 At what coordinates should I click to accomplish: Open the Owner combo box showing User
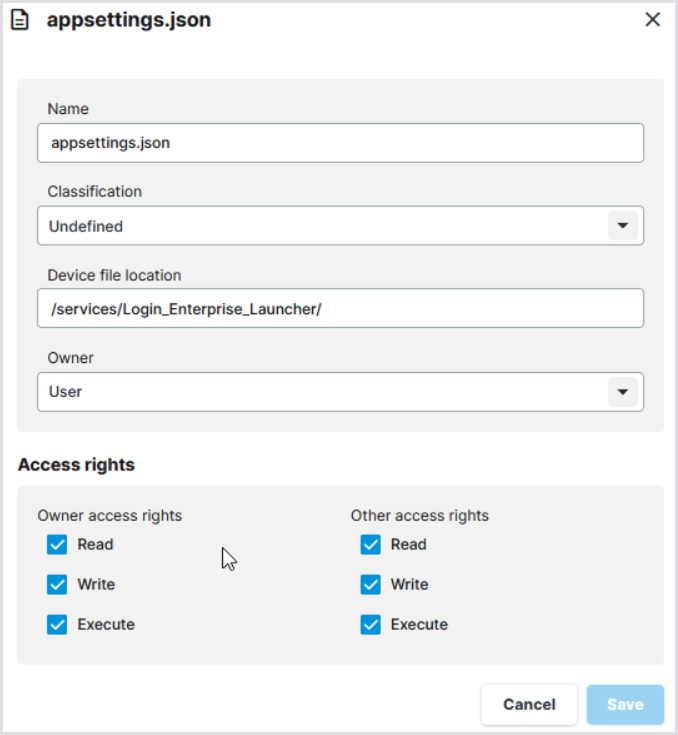(320, 392)
